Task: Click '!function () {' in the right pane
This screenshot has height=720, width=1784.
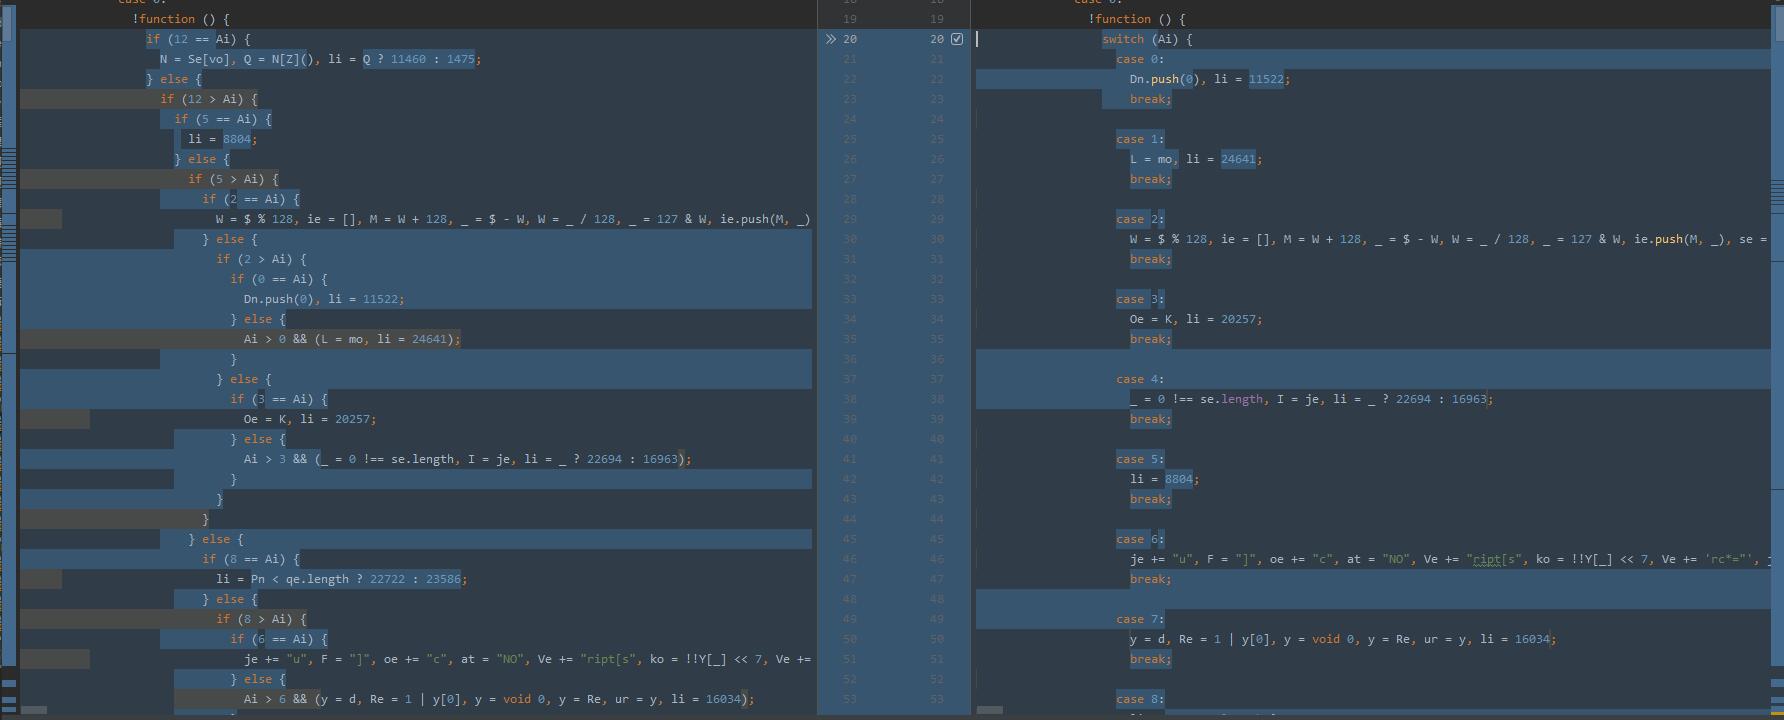Action: point(1137,19)
